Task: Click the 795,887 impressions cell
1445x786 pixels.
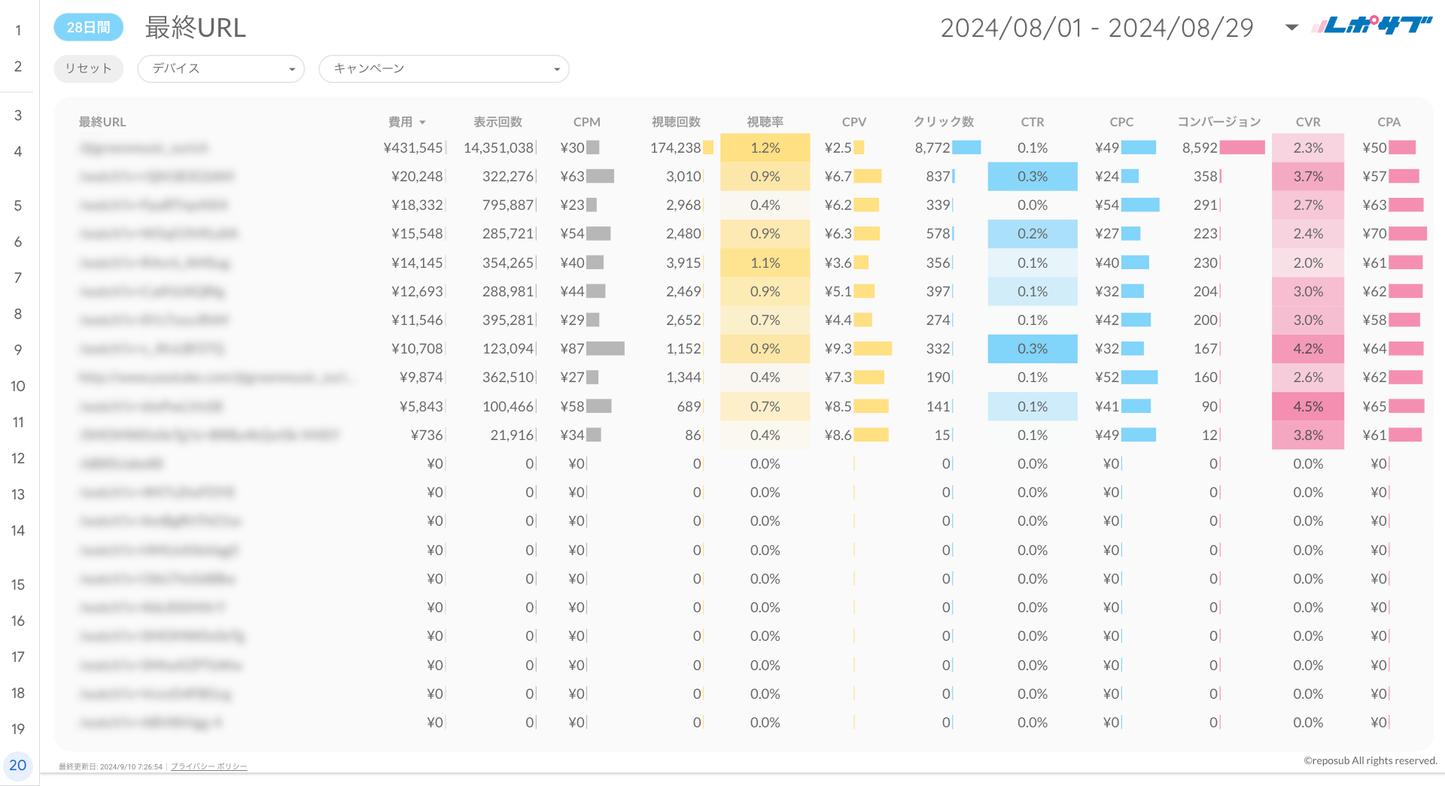Action: (508, 205)
